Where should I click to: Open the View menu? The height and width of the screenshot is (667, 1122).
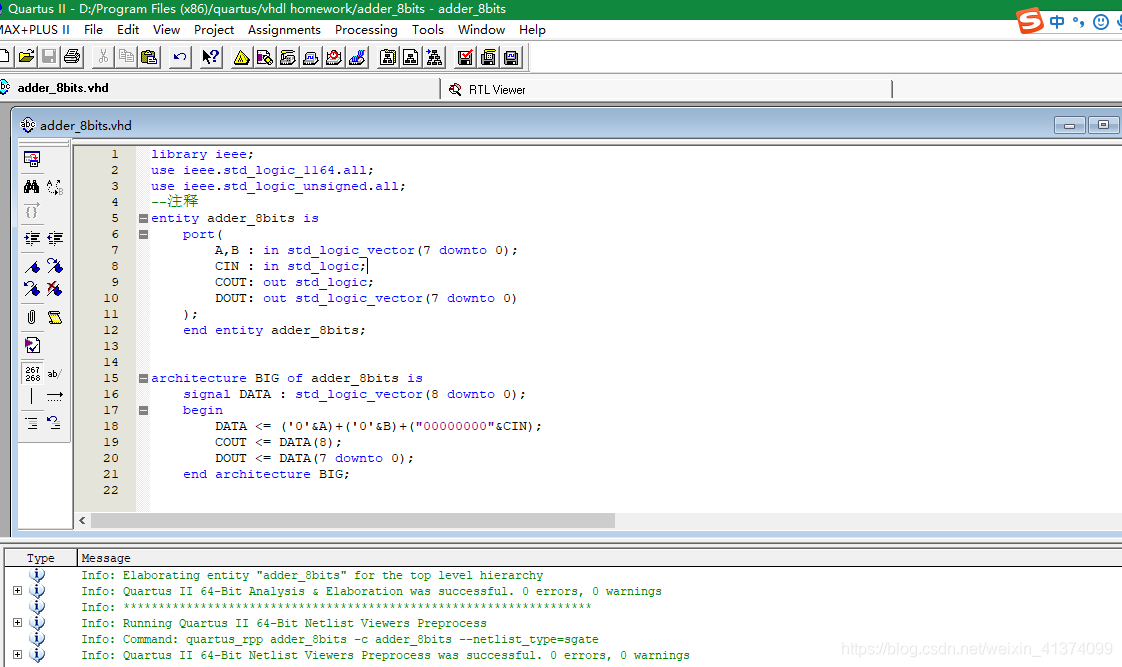tap(166, 29)
